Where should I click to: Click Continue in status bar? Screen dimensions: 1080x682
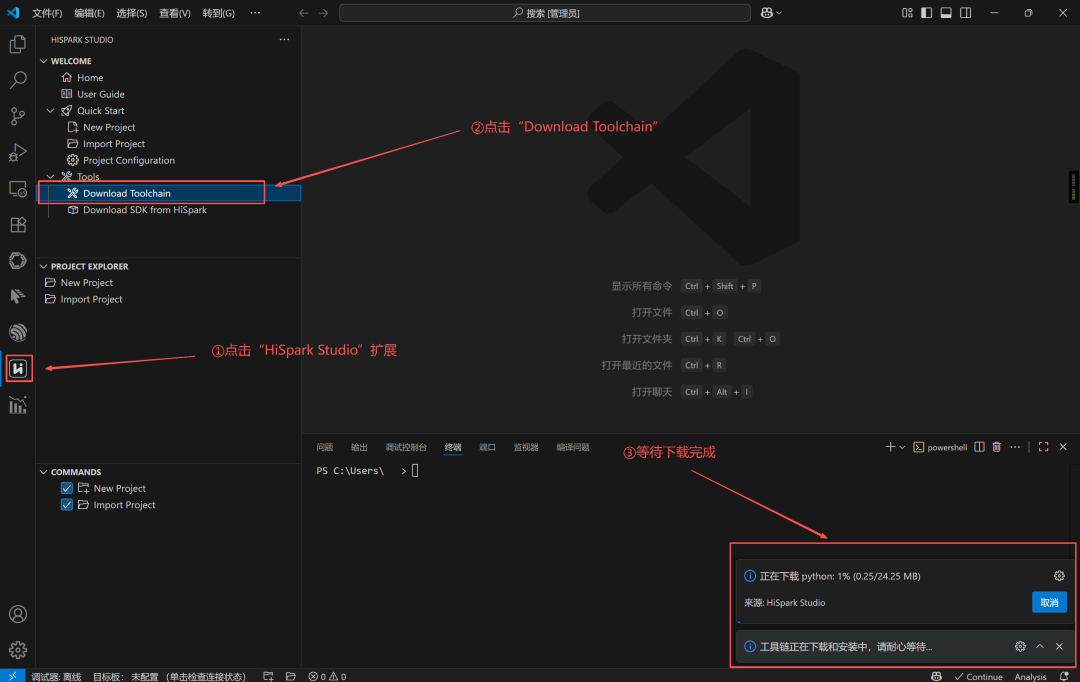(x=978, y=676)
